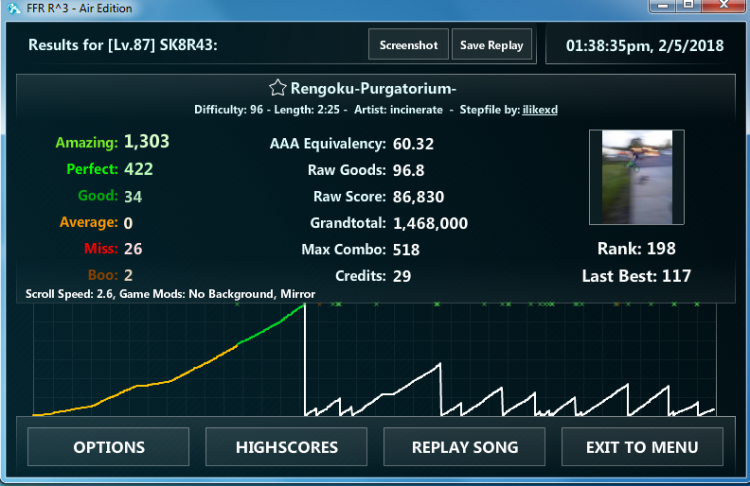Viewport: 750px width, 486px height.
Task: Click the player avatar thumbnail
Action: click(637, 178)
